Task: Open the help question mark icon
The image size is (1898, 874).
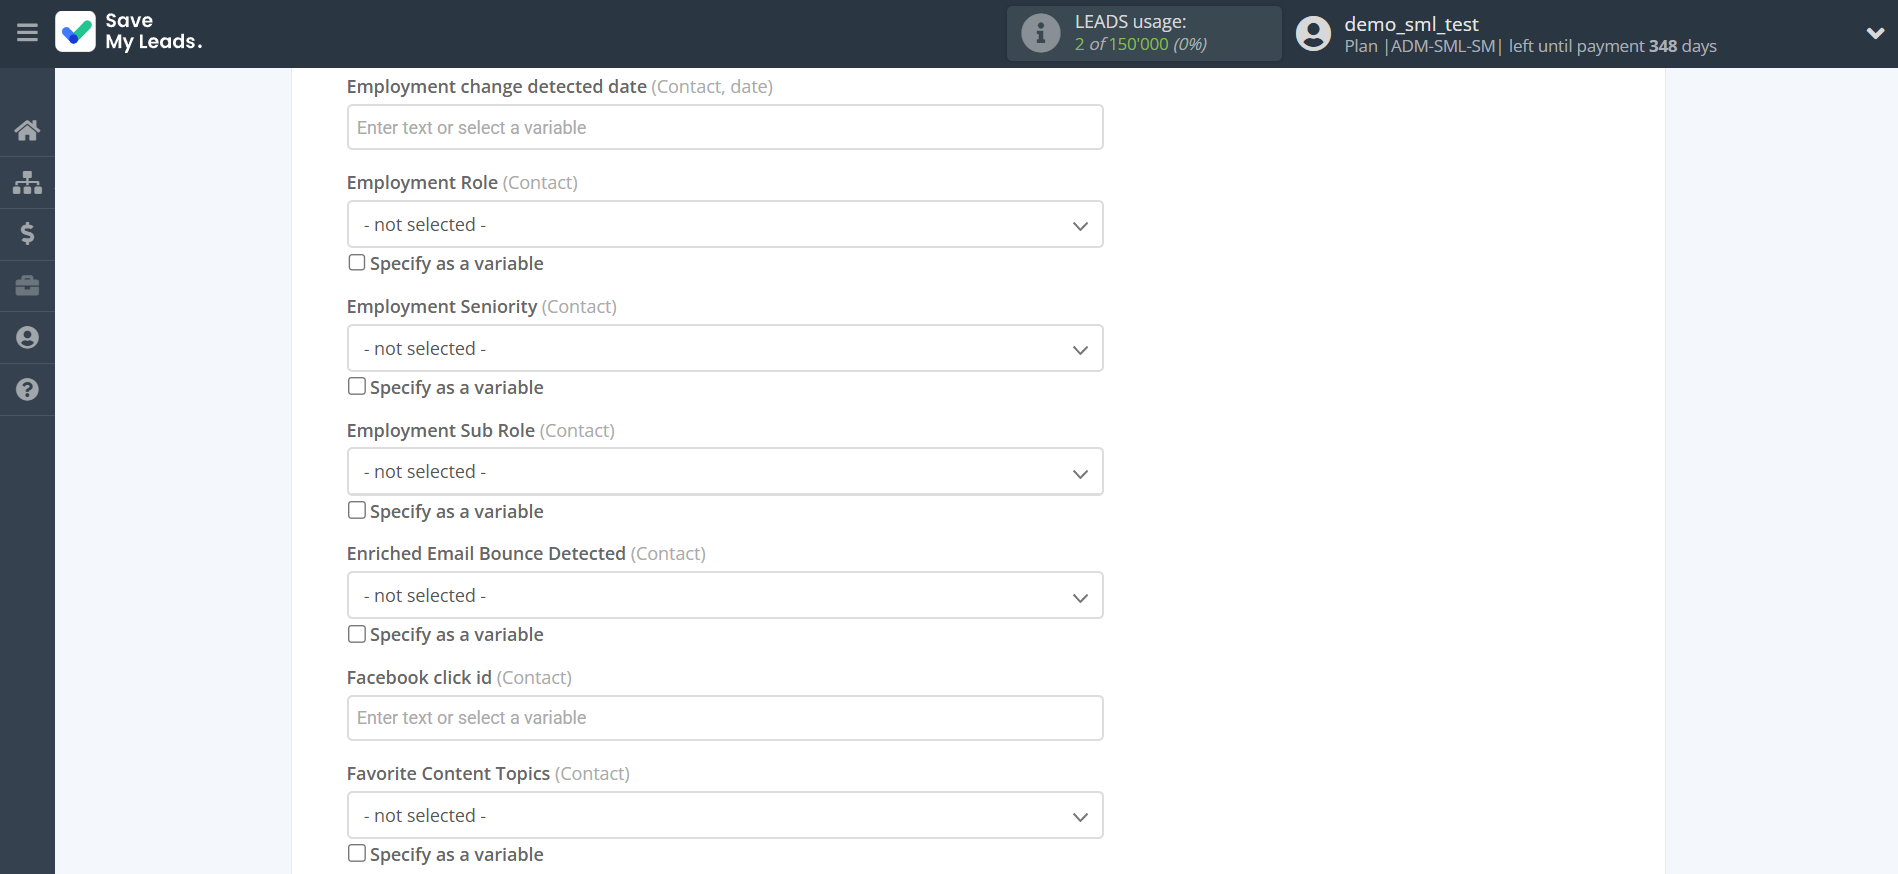Action: coord(27,390)
